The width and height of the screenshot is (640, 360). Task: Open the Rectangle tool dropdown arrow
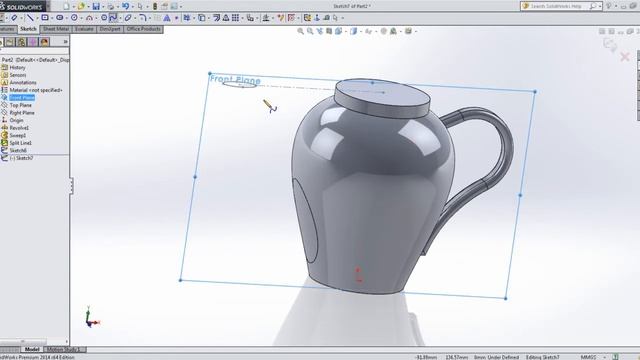point(52,18)
